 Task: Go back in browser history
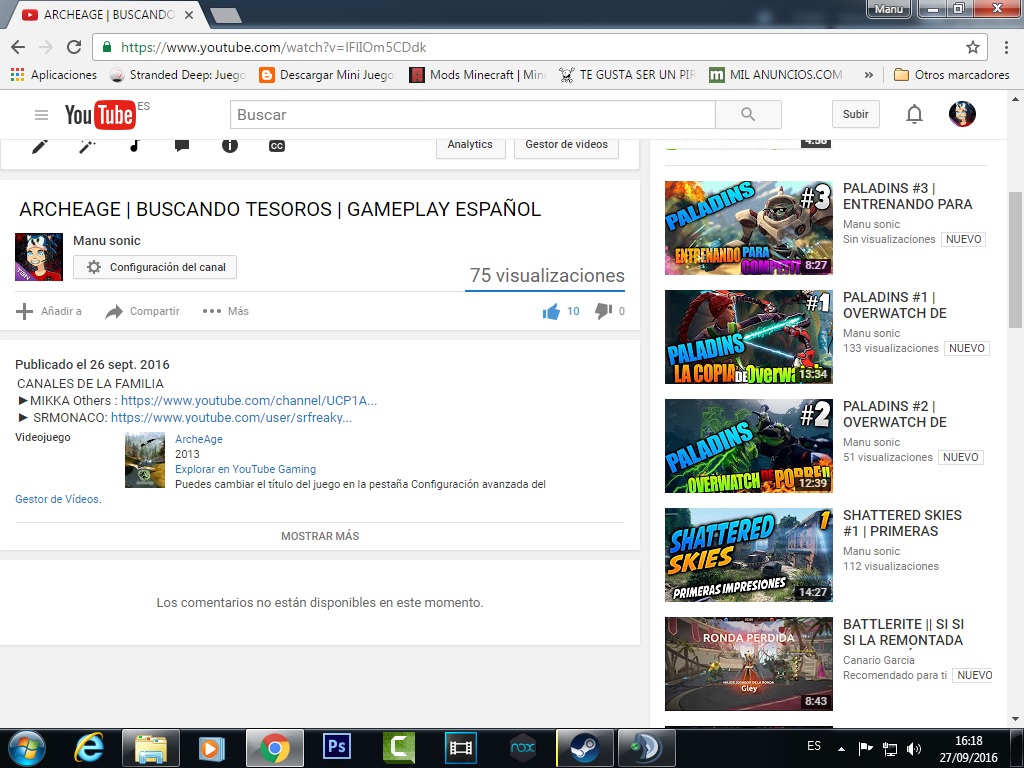[18, 47]
